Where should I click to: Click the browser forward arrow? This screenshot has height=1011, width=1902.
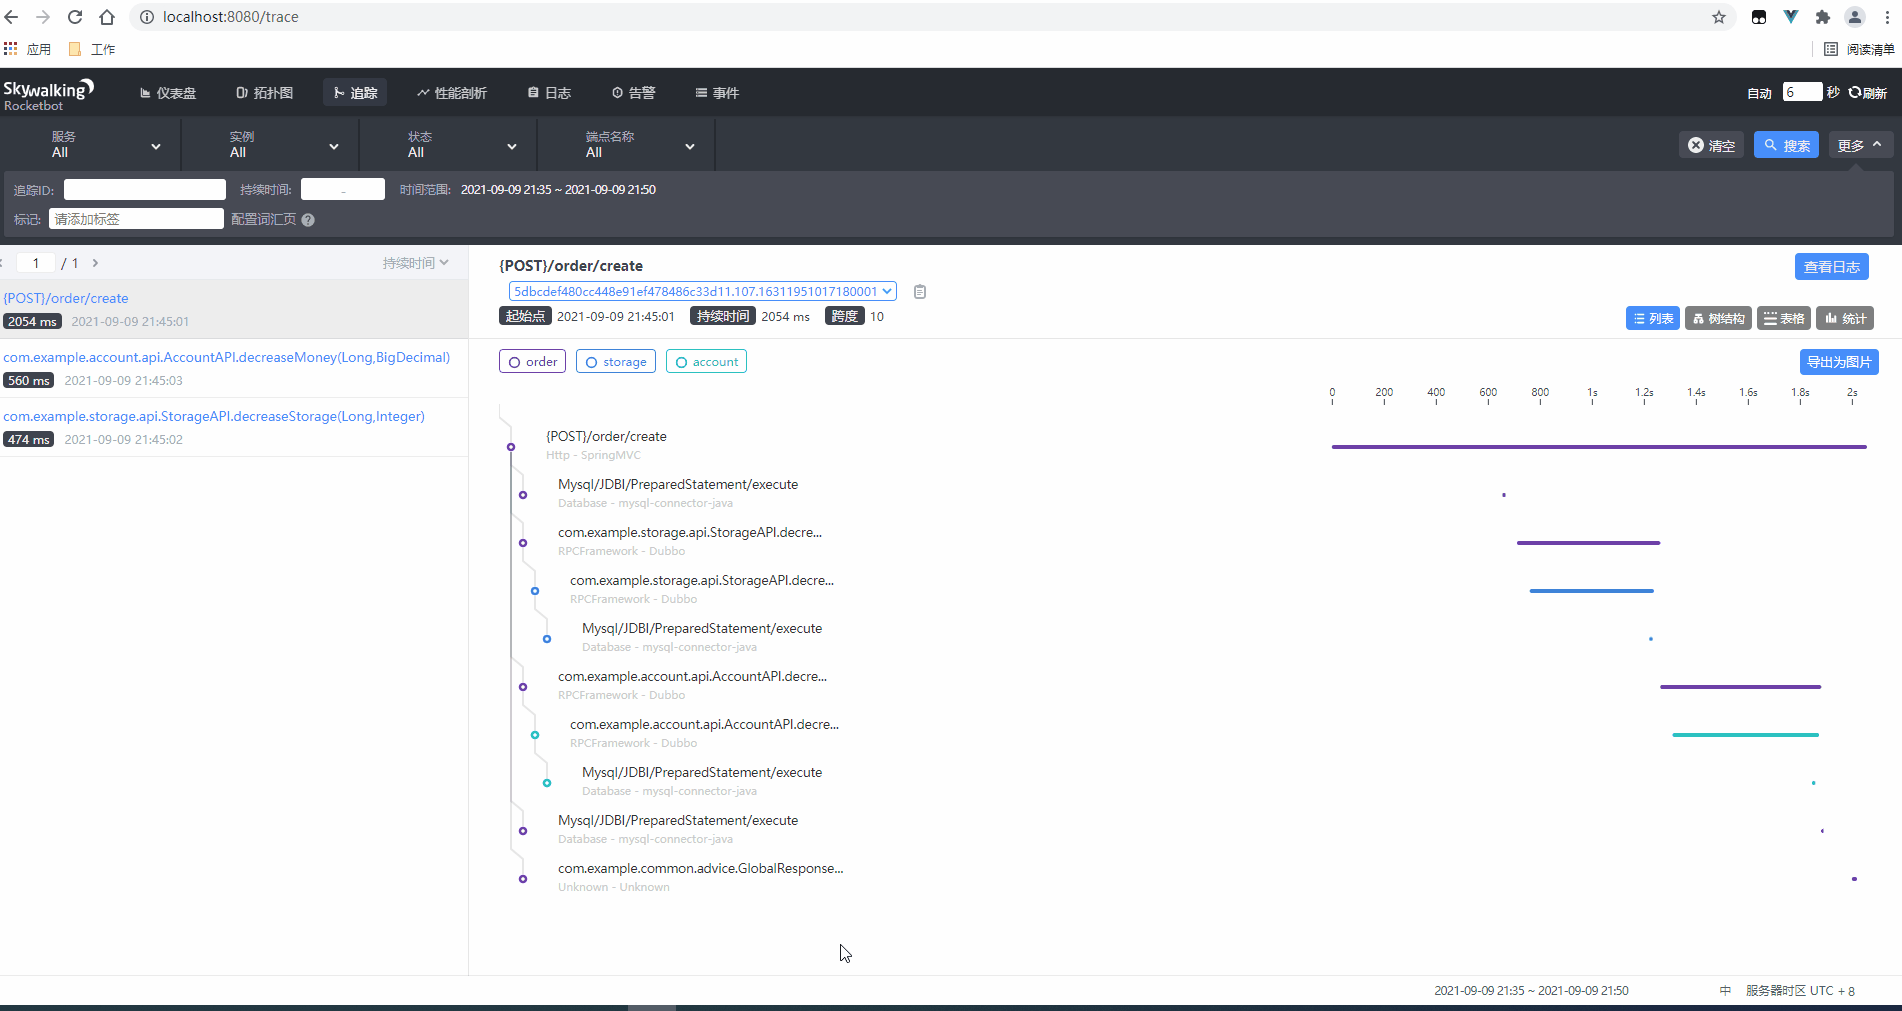pos(43,17)
